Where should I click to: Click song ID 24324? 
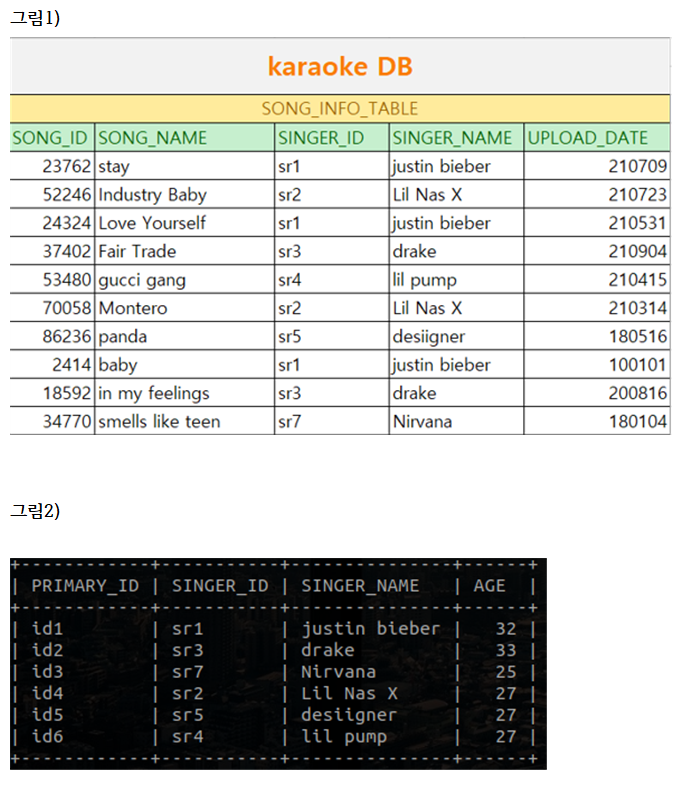coord(52,223)
